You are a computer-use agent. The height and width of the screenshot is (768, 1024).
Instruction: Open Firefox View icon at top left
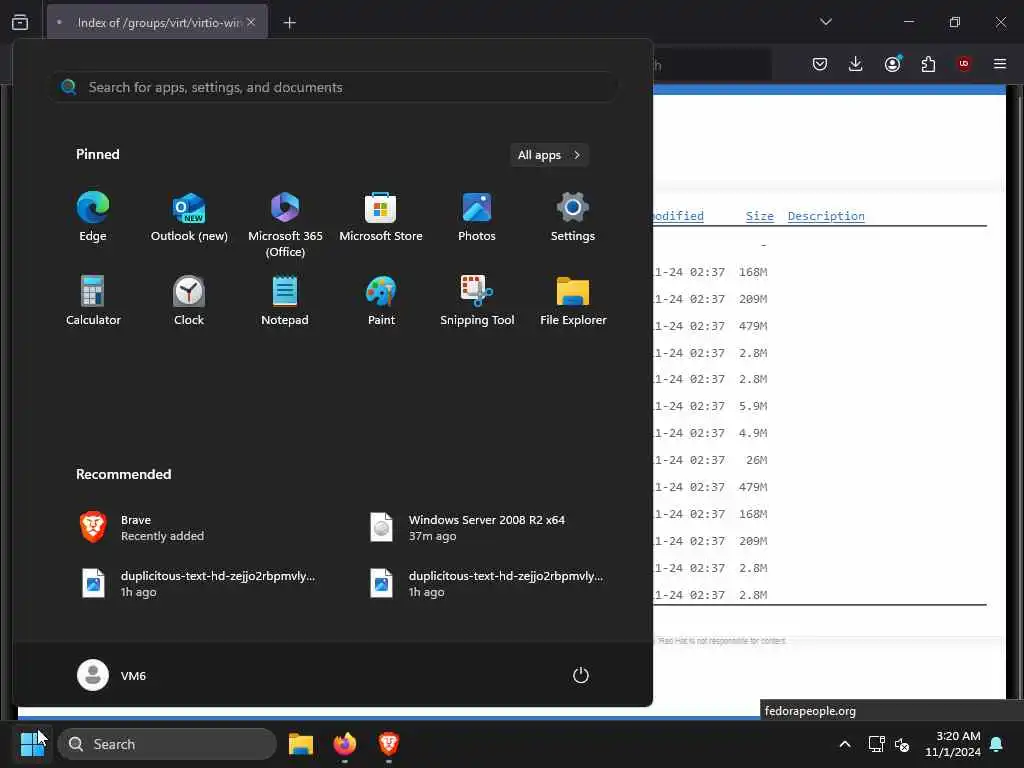20,22
